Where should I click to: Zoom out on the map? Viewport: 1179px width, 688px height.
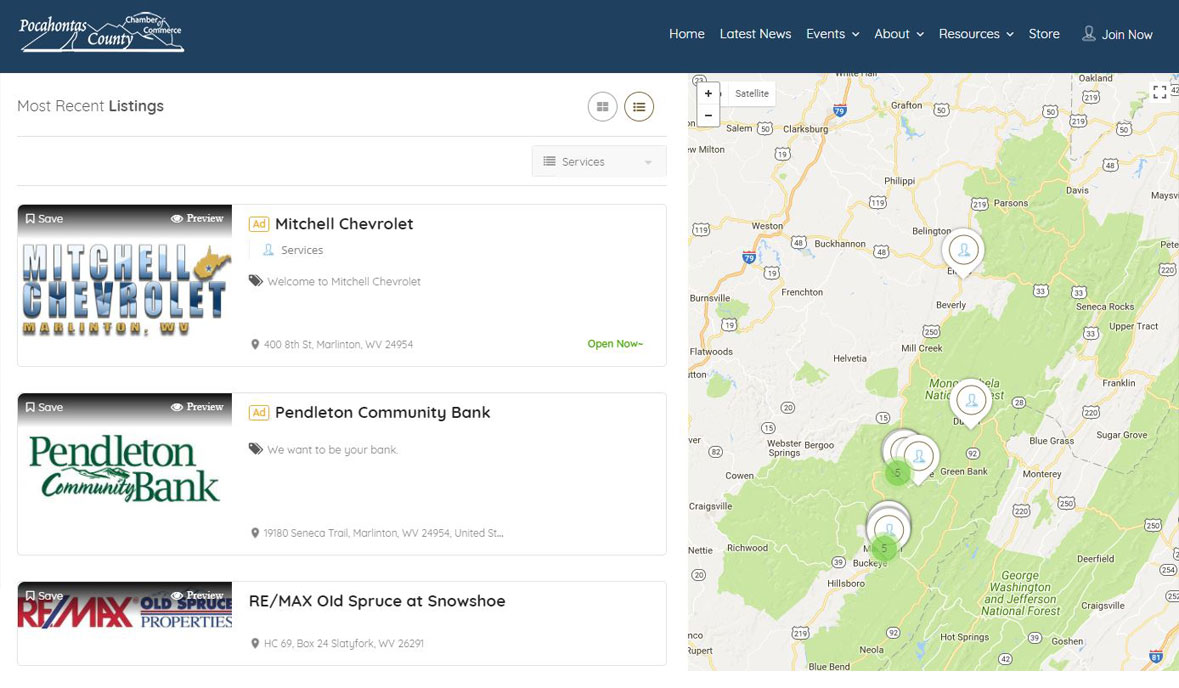[x=708, y=115]
